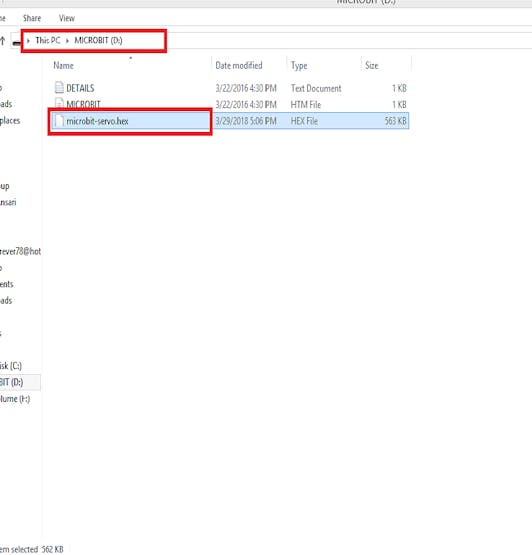The image size is (532, 555).
Task: Expand chevron before MICROBIT (D:) breadcrumb
Action: 67,41
